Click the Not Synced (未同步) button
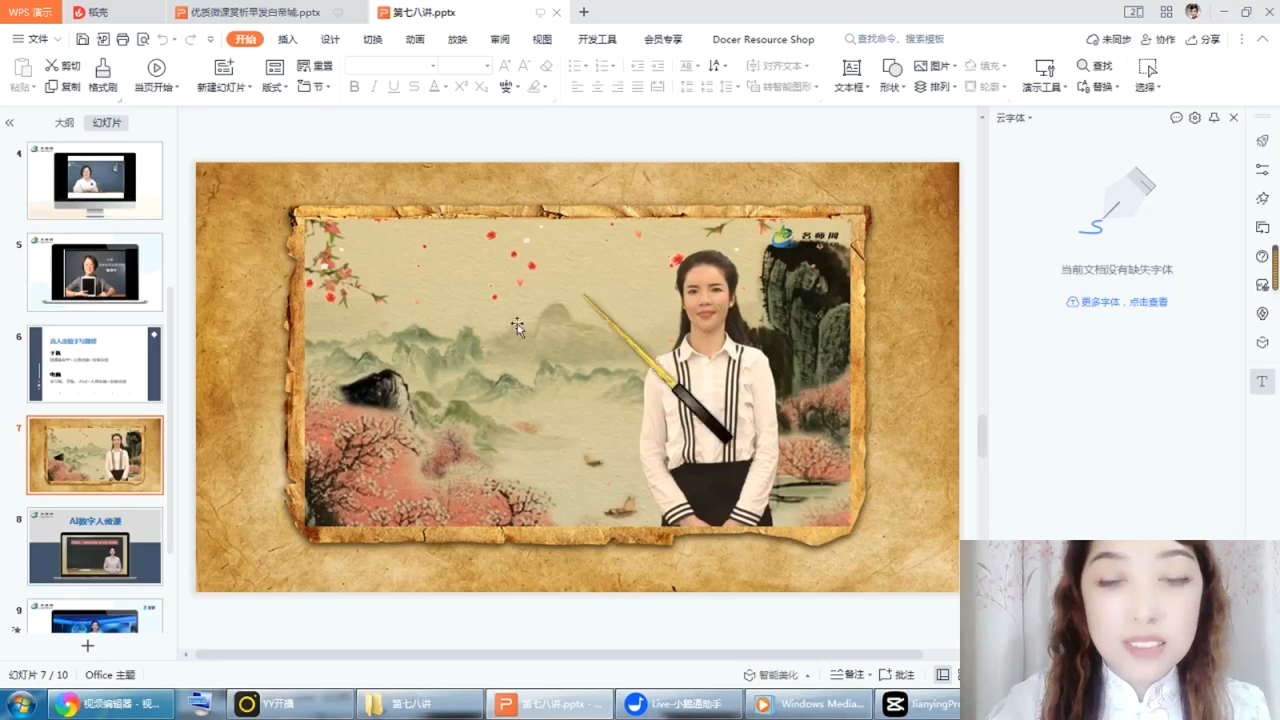Screen dimensions: 1280x720 (1109, 40)
